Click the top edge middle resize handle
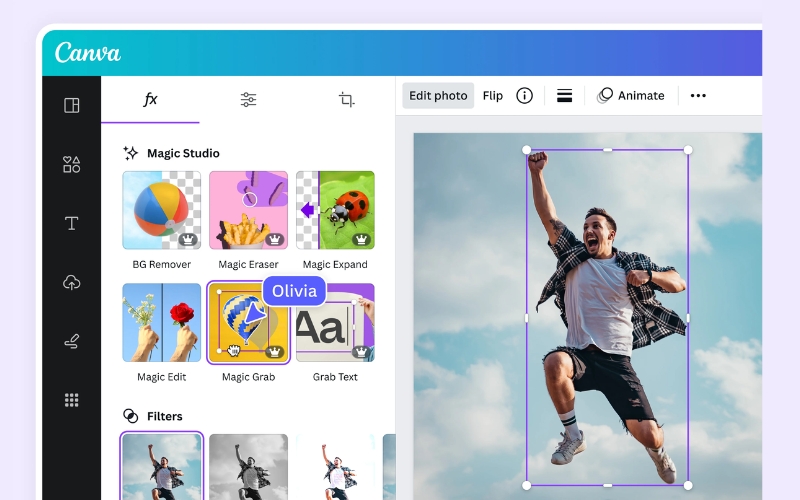 click(607, 150)
